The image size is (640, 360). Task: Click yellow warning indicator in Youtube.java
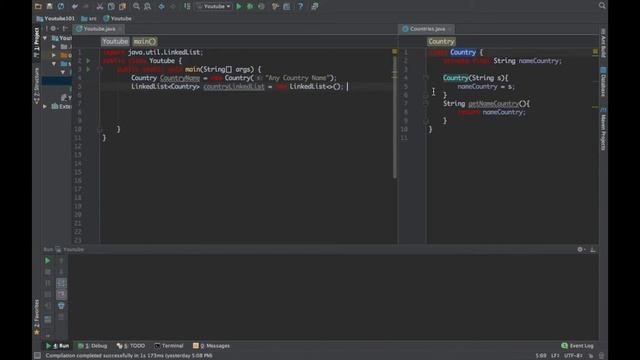click(395, 51)
